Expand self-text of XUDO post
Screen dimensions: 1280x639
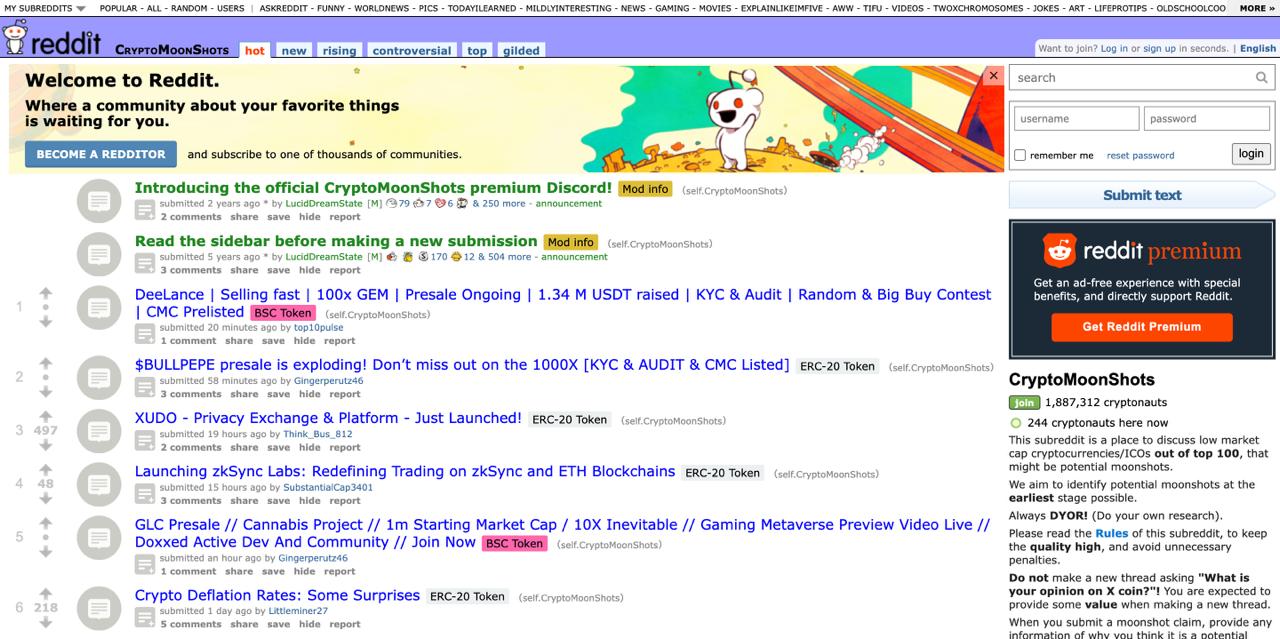click(145, 439)
